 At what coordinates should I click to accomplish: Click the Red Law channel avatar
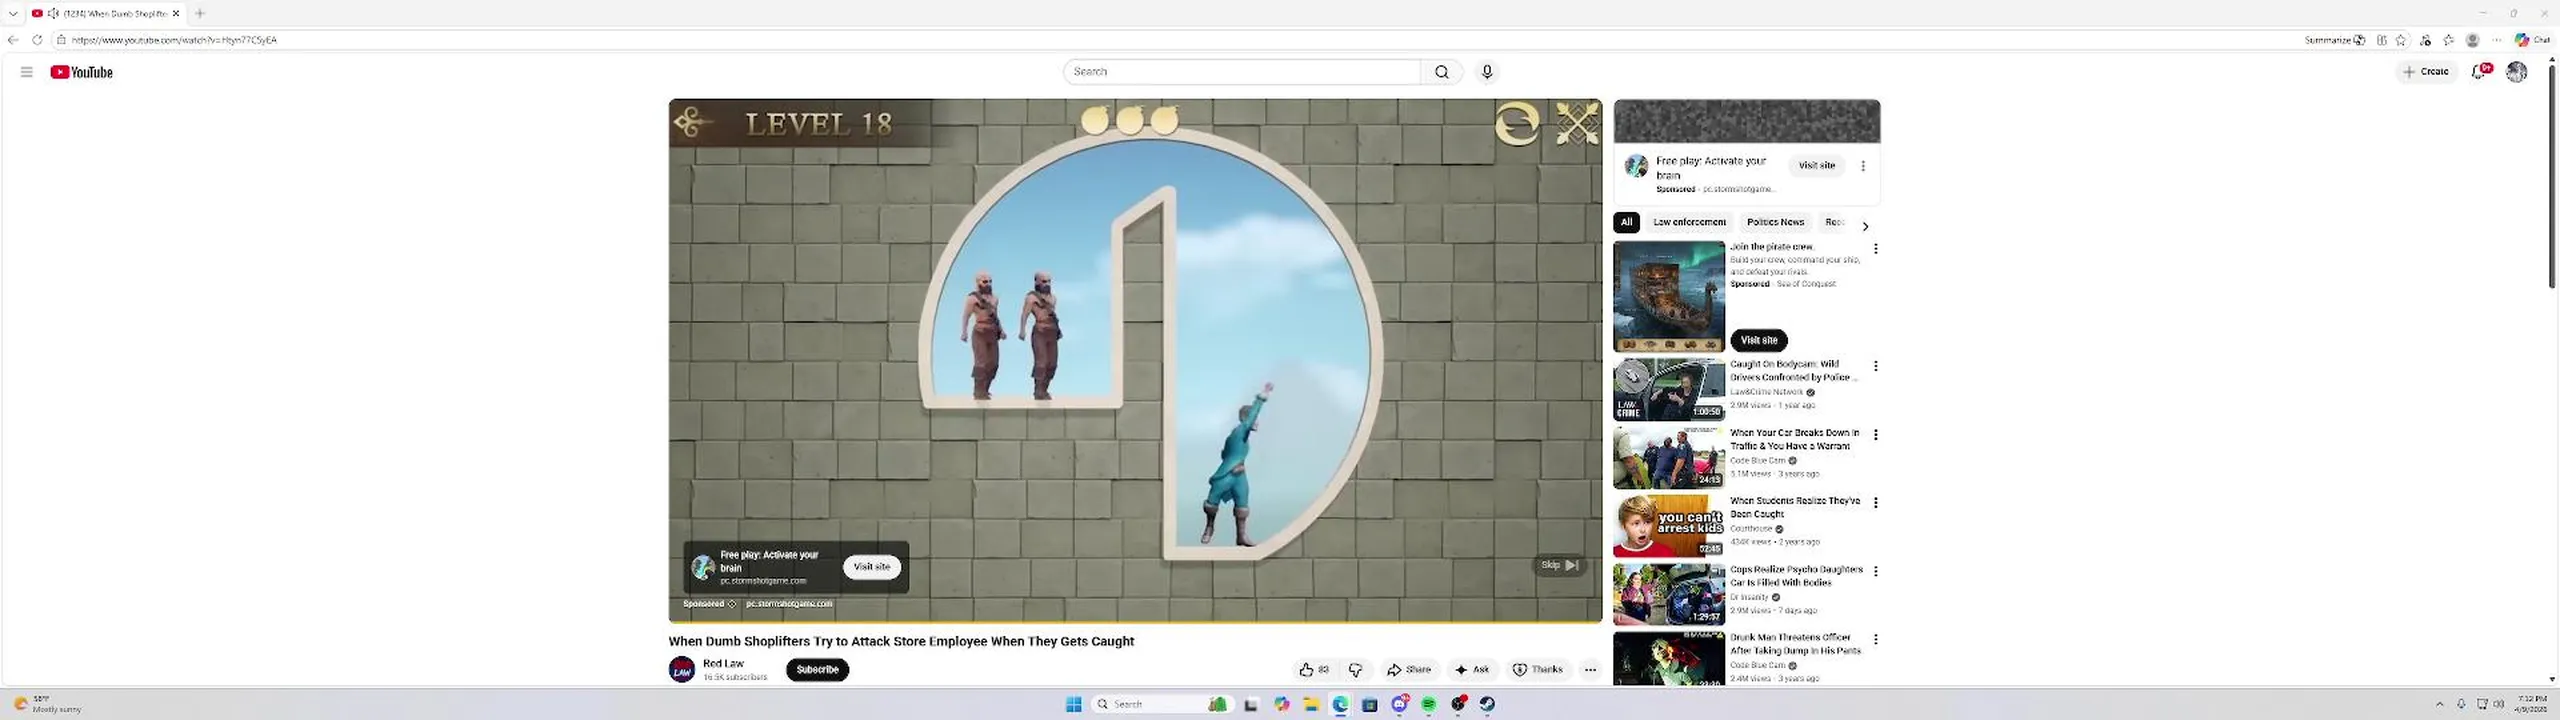(682, 669)
